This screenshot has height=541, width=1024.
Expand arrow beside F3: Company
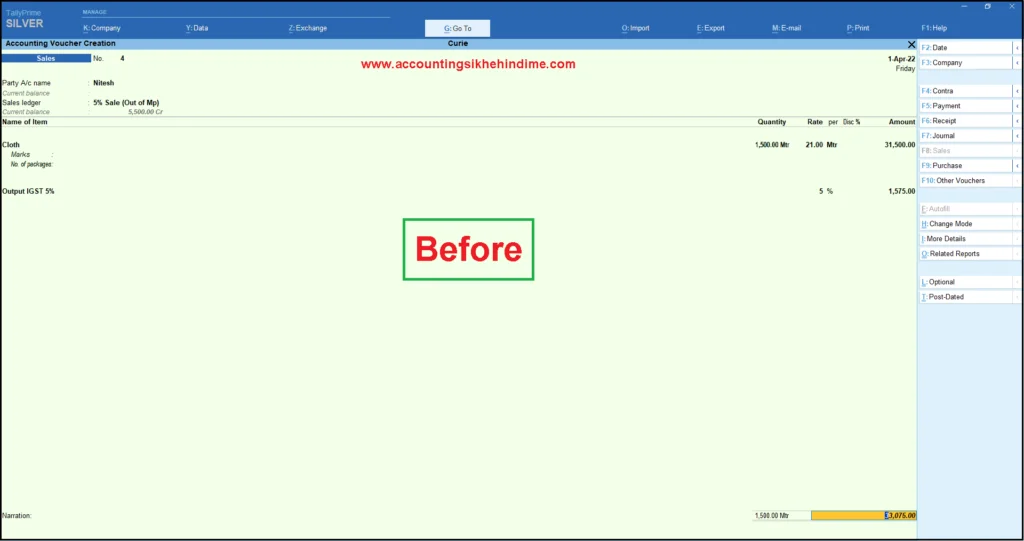pyautogui.click(x=1017, y=63)
